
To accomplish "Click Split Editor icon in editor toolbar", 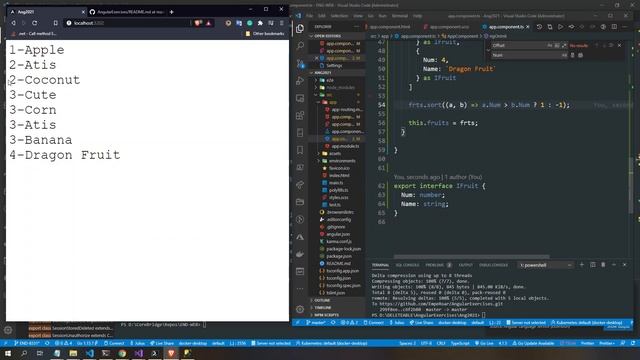I will tap(614, 27).
